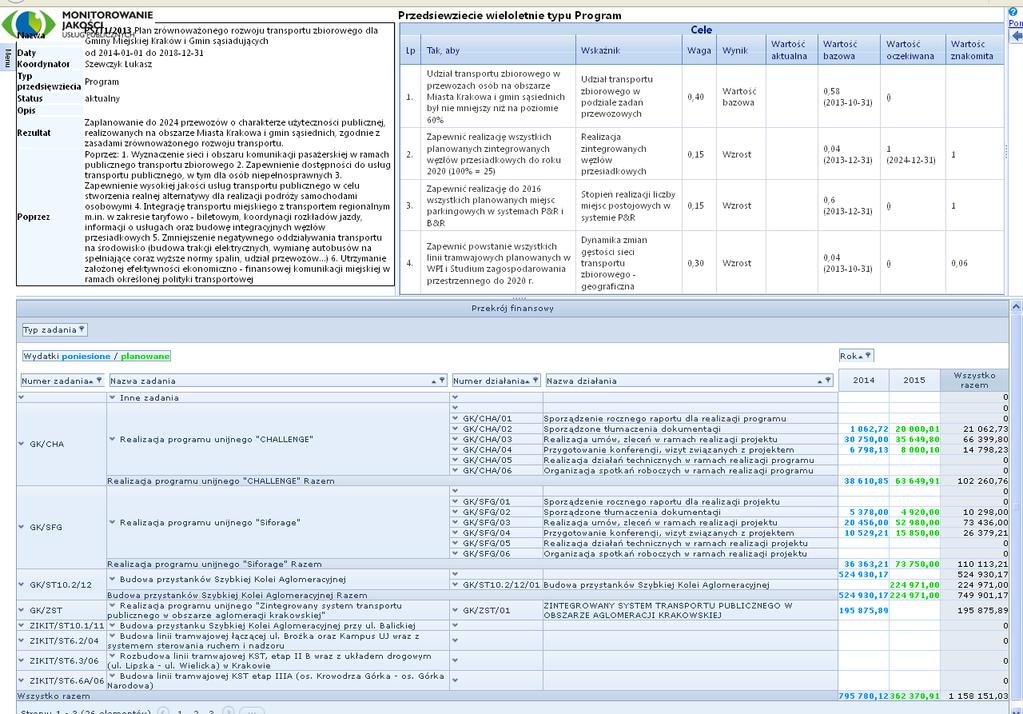Toggle the chevron beside GK/CHA/01
The height and width of the screenshot is (714, 1023).
point(455,418)
